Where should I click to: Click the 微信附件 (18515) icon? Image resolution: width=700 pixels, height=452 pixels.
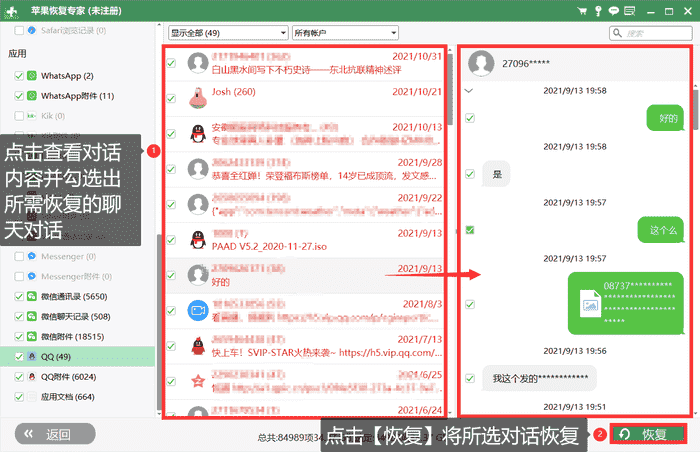32,336
